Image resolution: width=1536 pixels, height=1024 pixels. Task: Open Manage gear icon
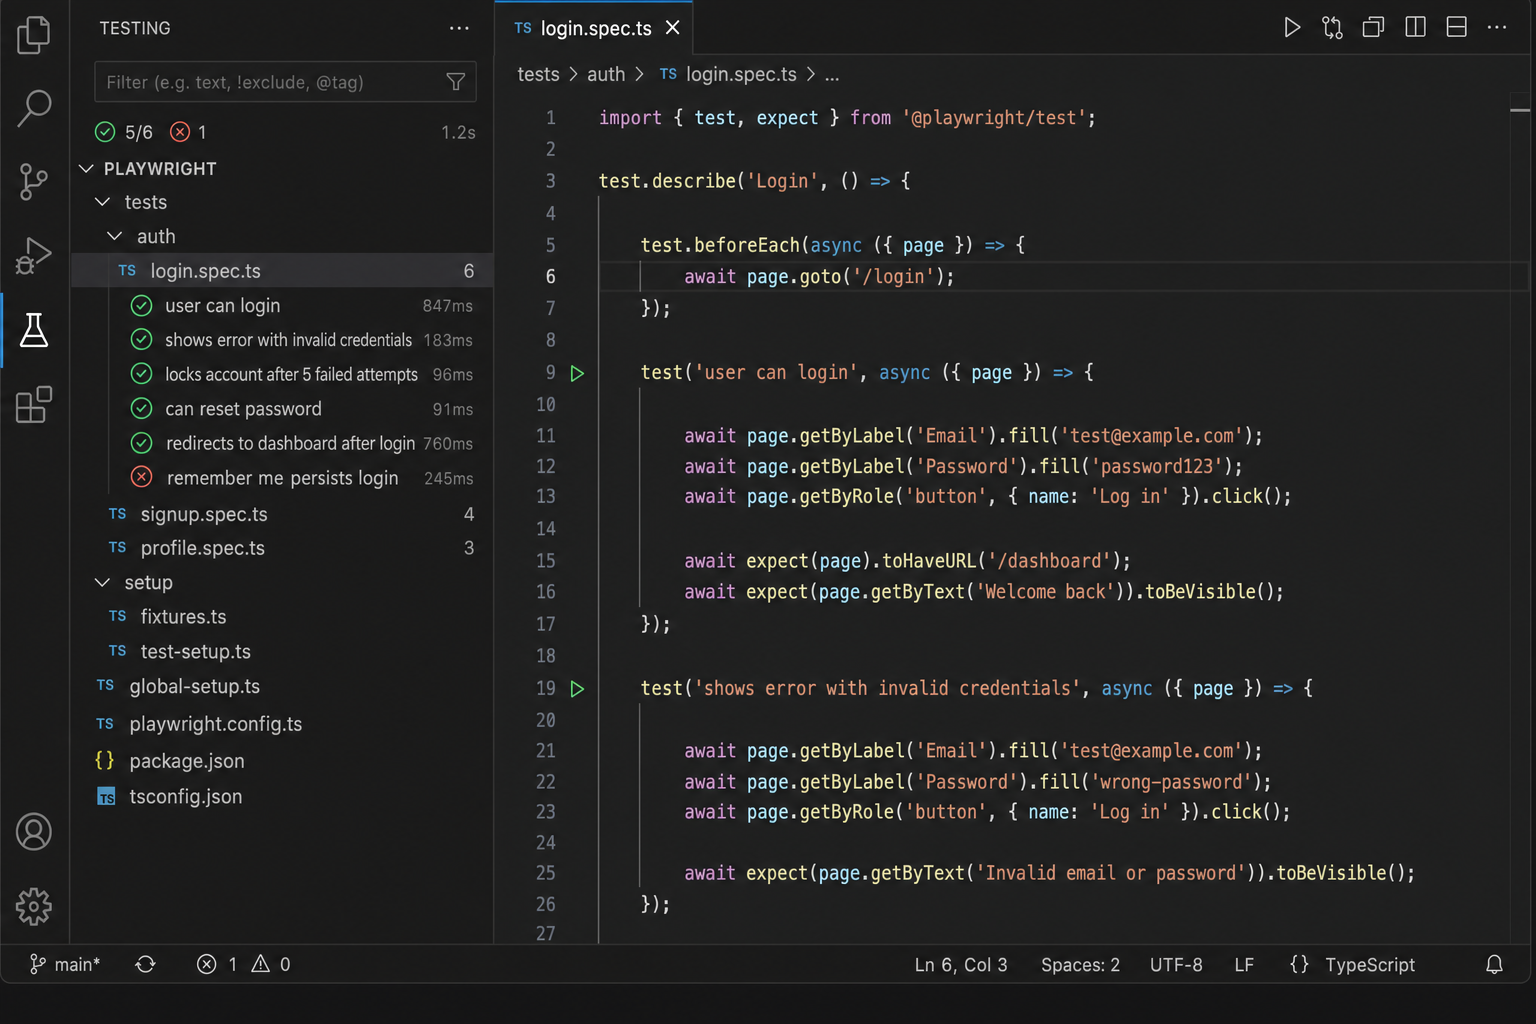tap(34, 906)
